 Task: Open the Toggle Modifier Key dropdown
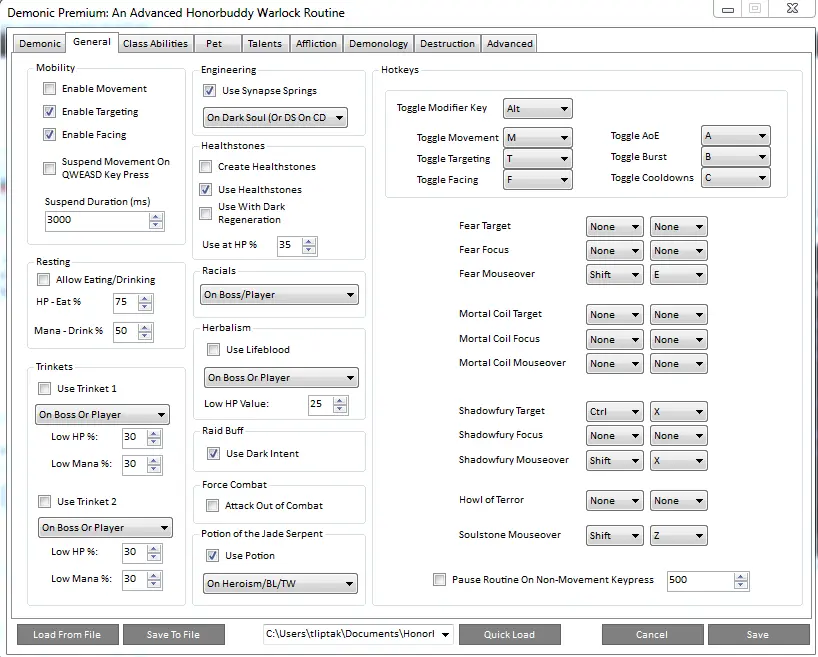pos(537,109)
